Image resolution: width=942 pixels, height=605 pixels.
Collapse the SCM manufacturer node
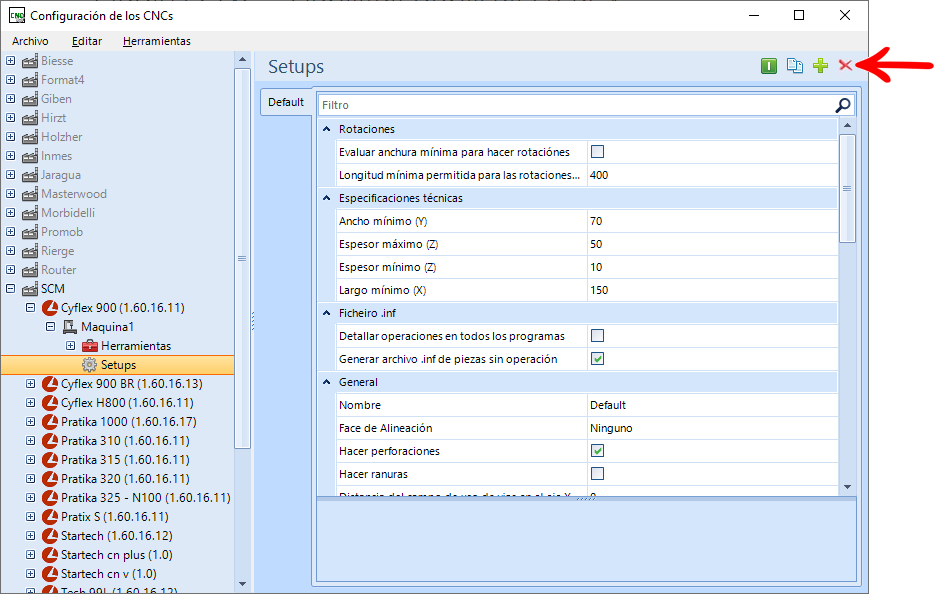coord(10,289)
